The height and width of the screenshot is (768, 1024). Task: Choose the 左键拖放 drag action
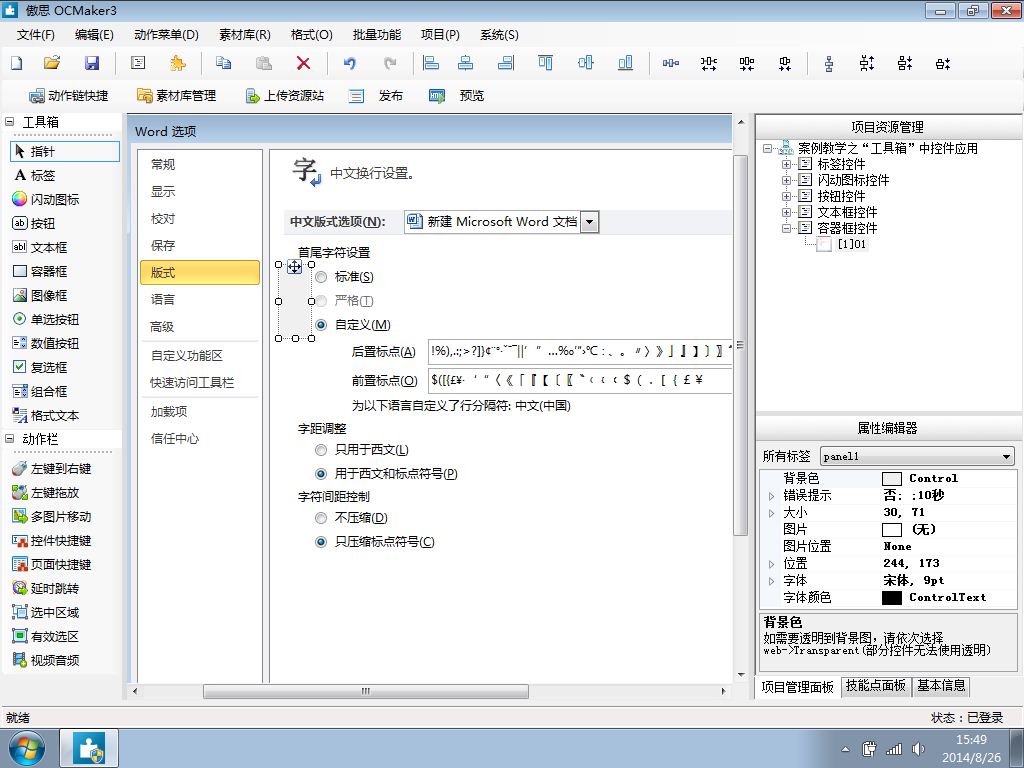click(x=46, y=493)
